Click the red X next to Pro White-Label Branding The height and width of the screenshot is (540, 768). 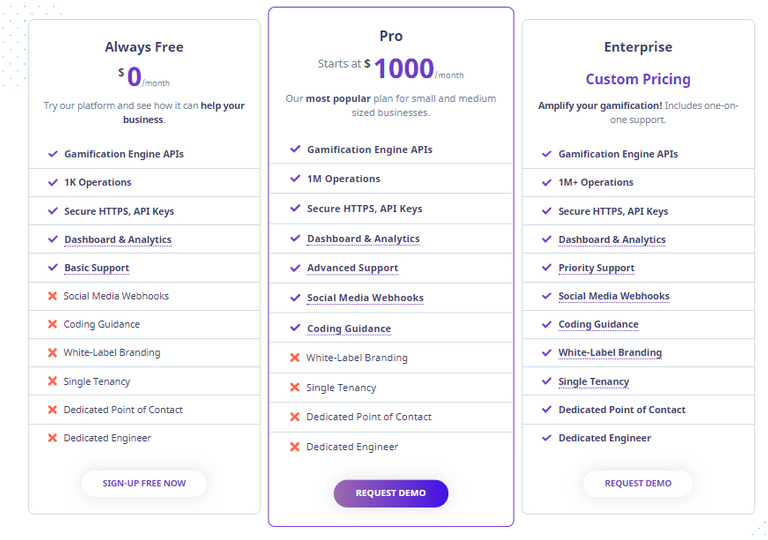pos(294,358)
